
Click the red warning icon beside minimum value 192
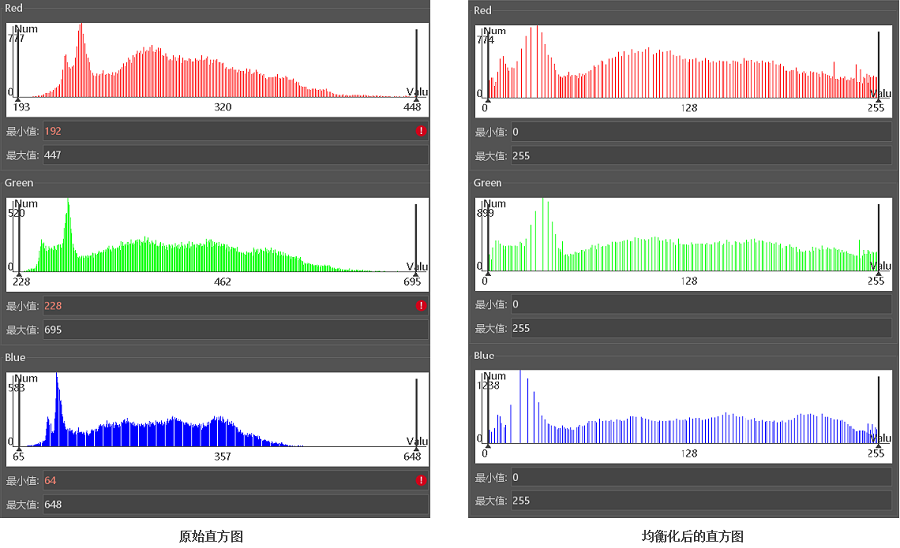(421, 131)
